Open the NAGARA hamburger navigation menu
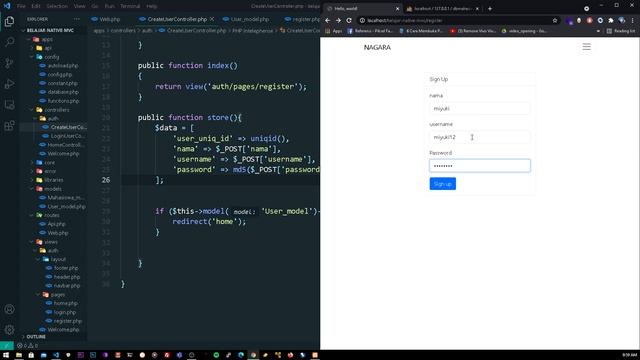 587,47
